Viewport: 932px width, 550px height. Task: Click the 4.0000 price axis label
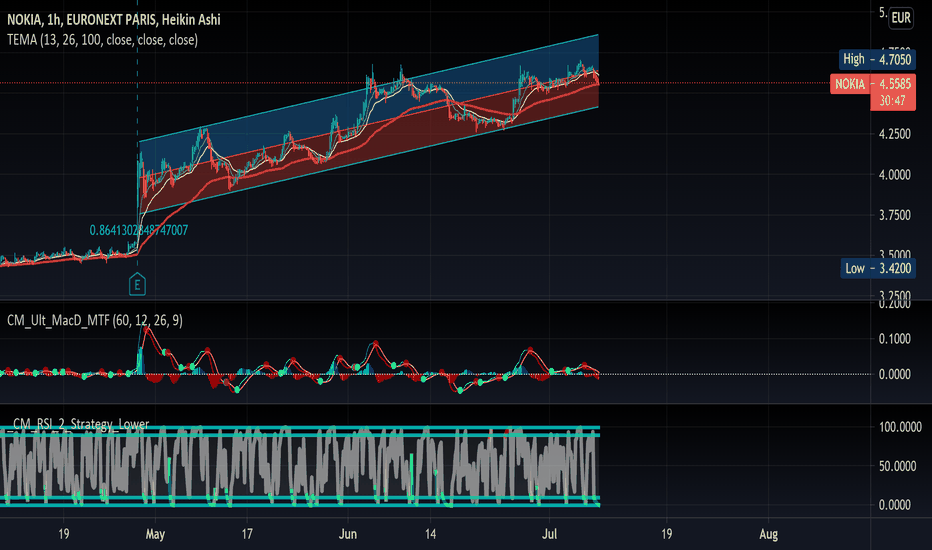(895, 175)
